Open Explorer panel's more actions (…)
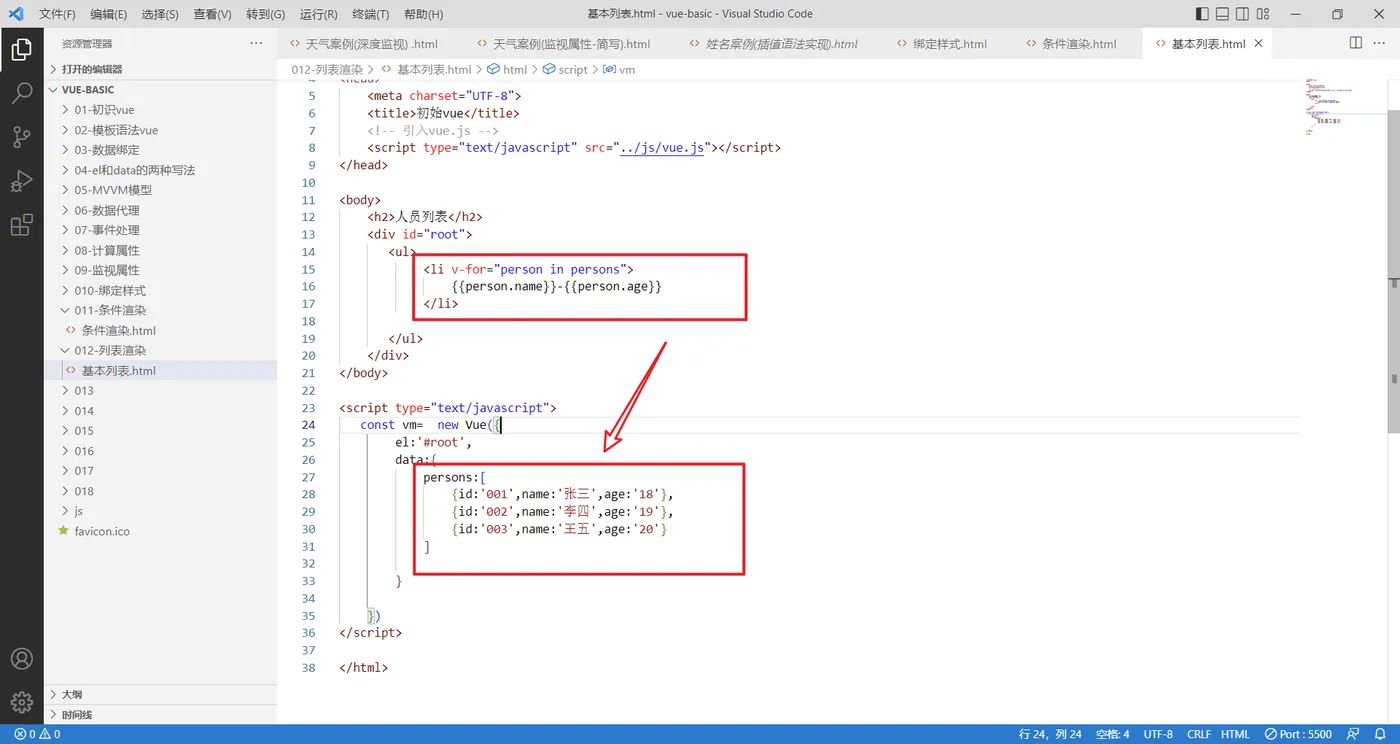 257,43
